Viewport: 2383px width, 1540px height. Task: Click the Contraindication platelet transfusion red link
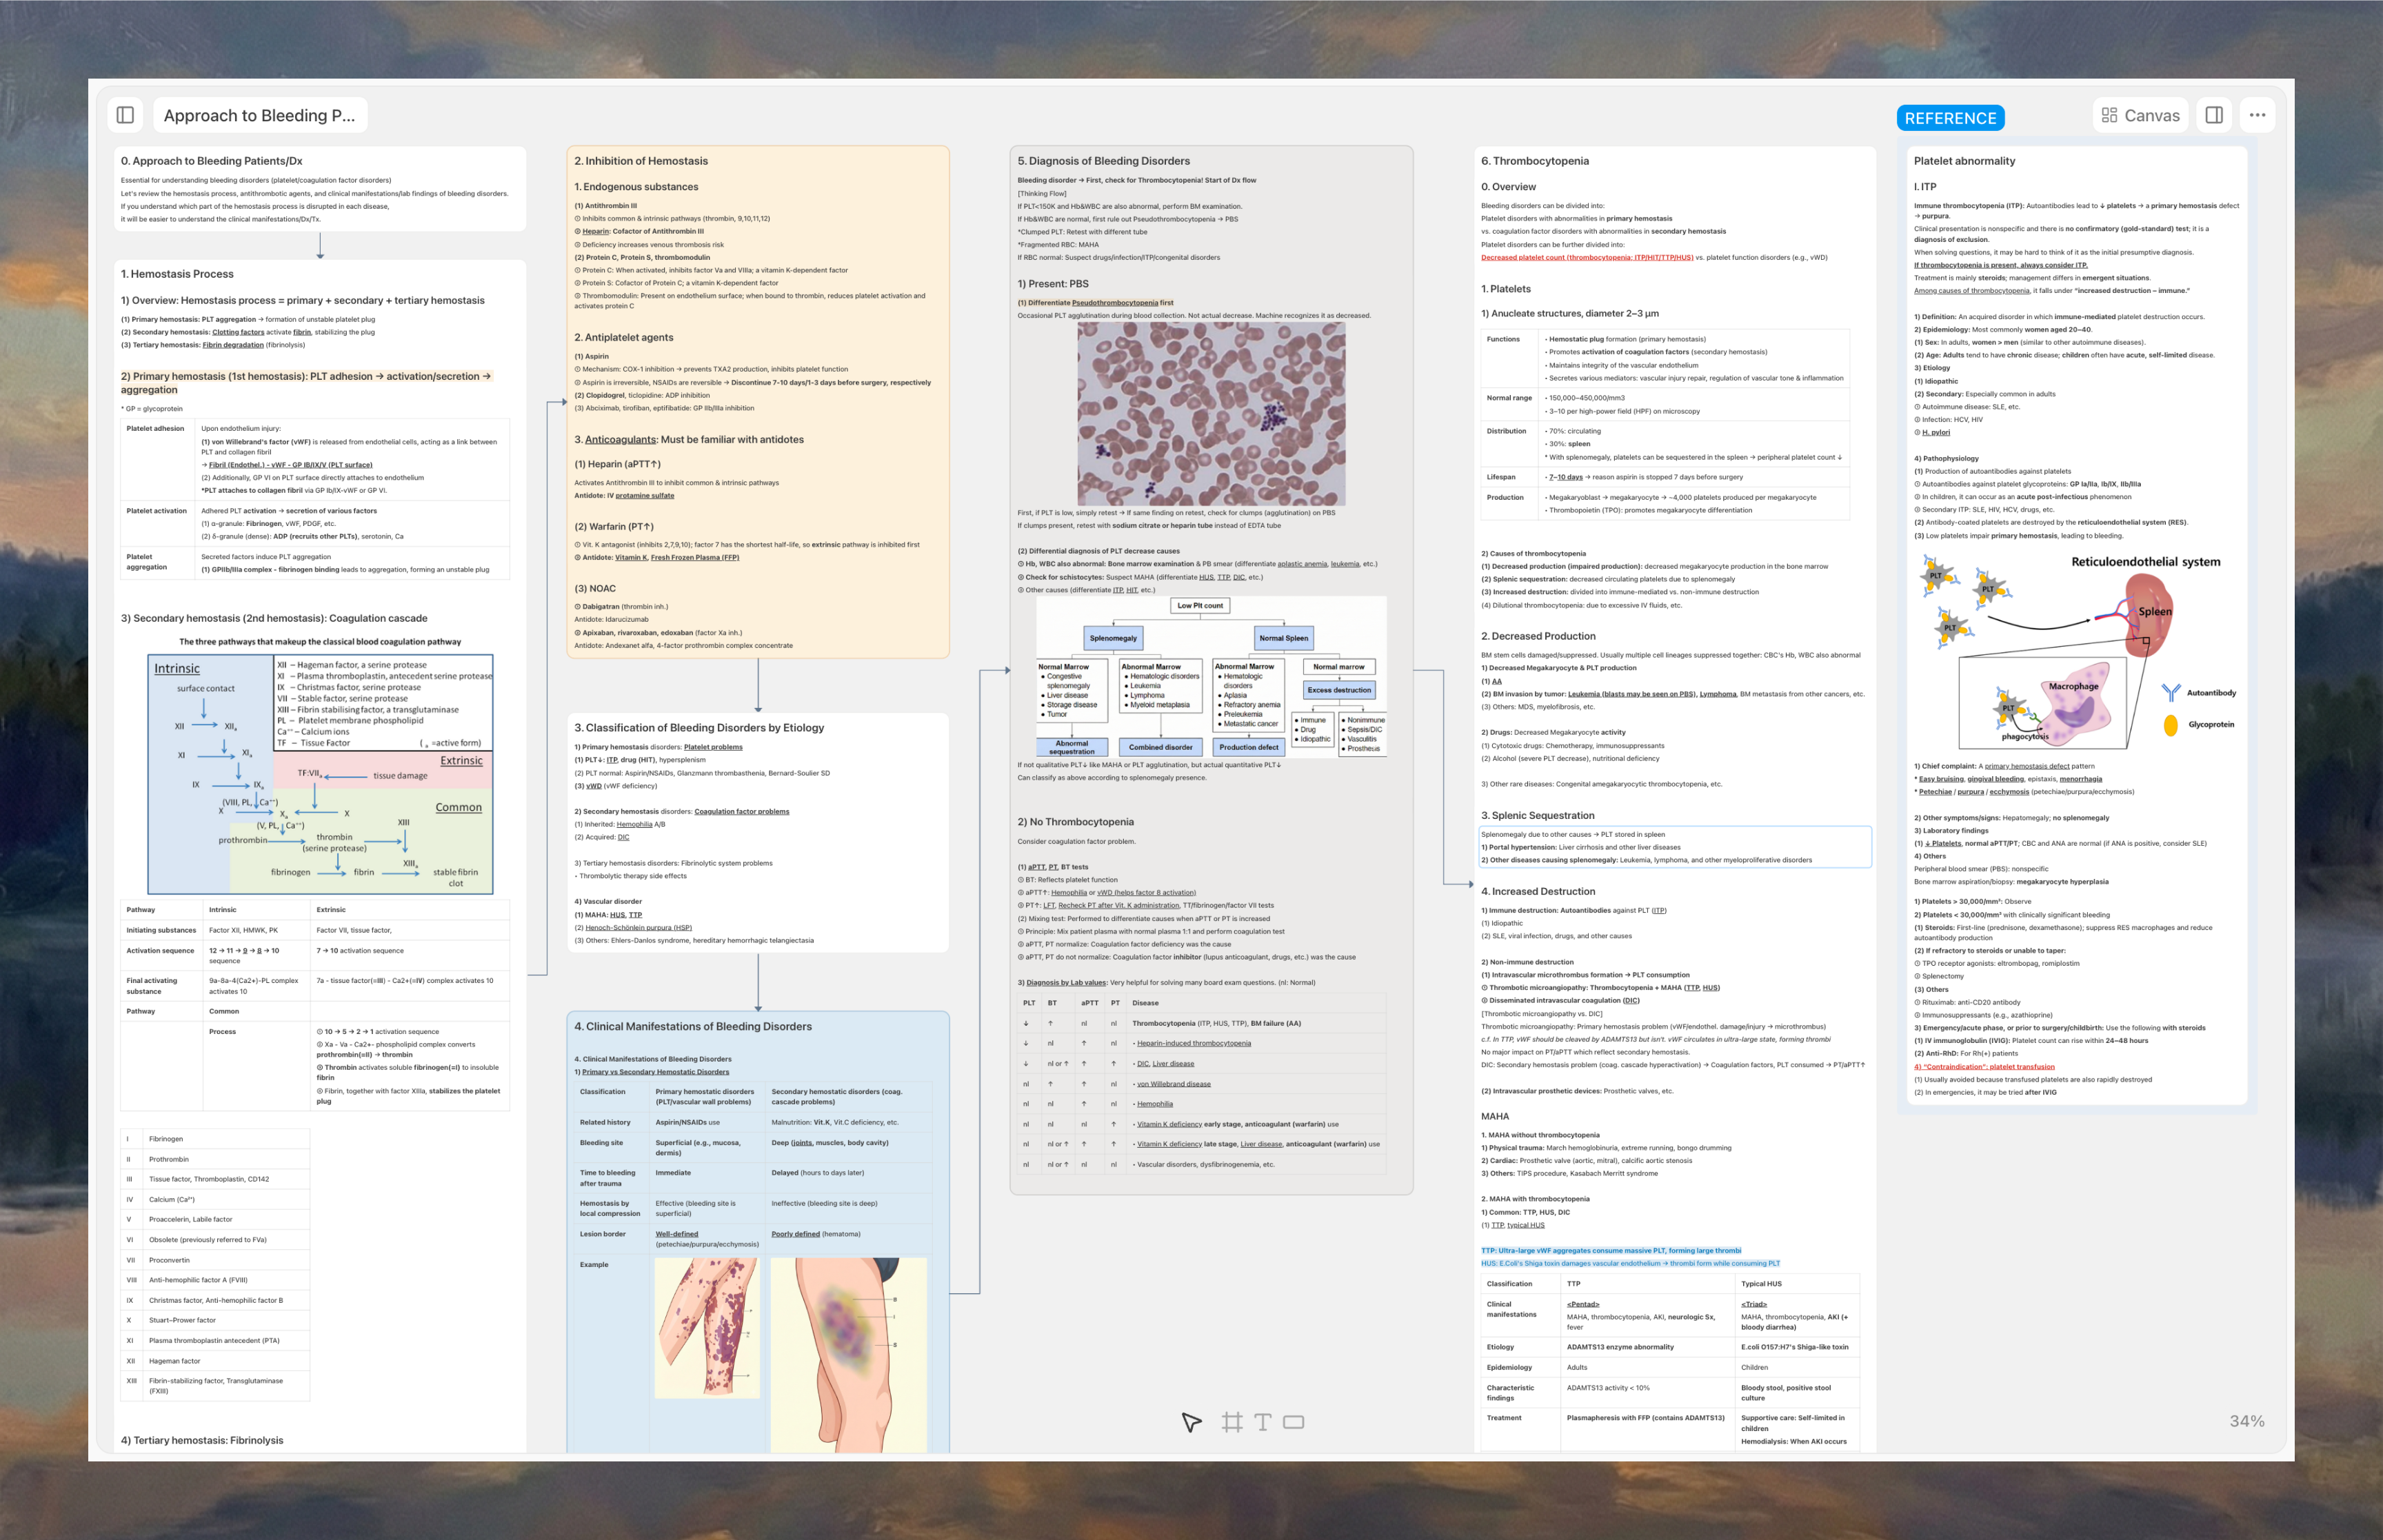coord(1984,1066)
